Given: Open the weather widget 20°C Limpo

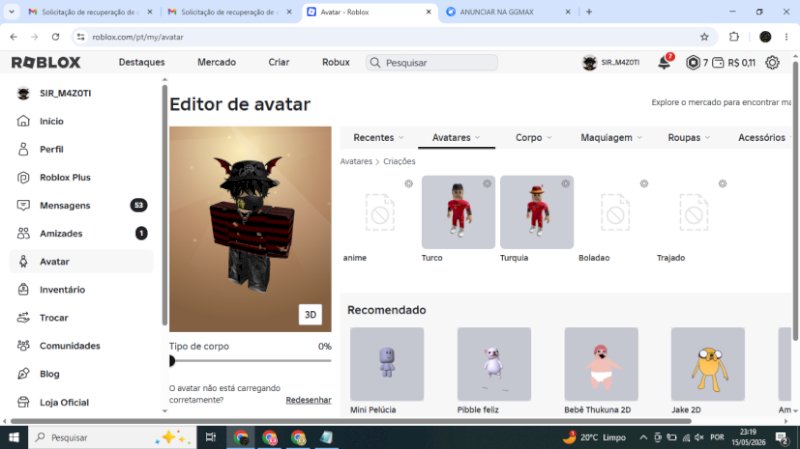Looking at the screenshot, I should 594,437.
